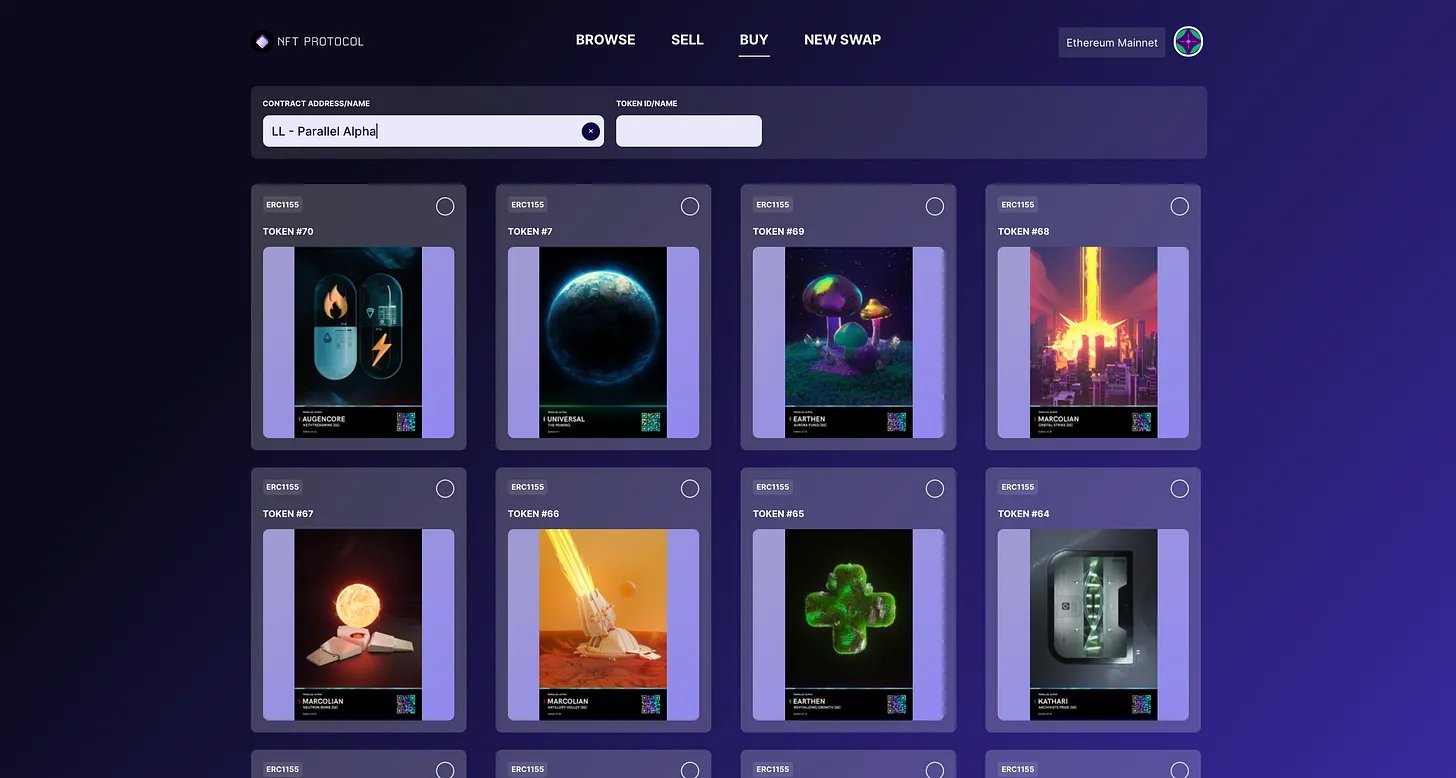
Task: Click the TOKEN #67 title text
Action: (x=288, y=514)
